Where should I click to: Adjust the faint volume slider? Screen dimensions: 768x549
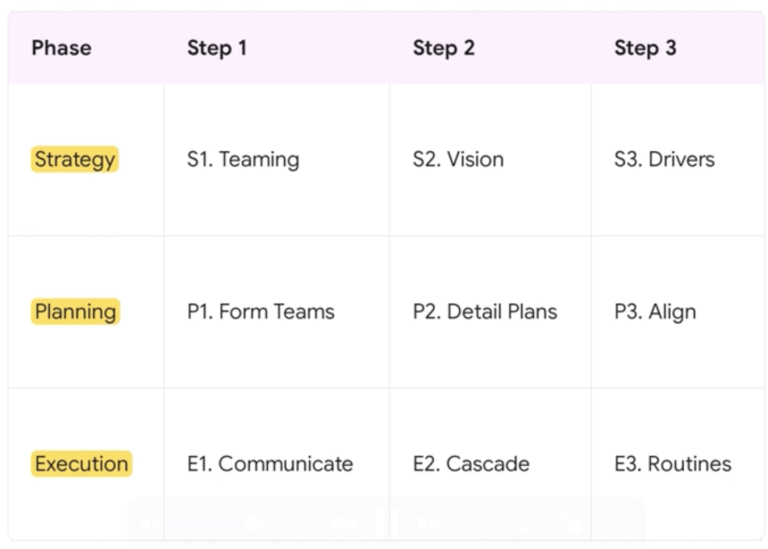coord(210,523)
